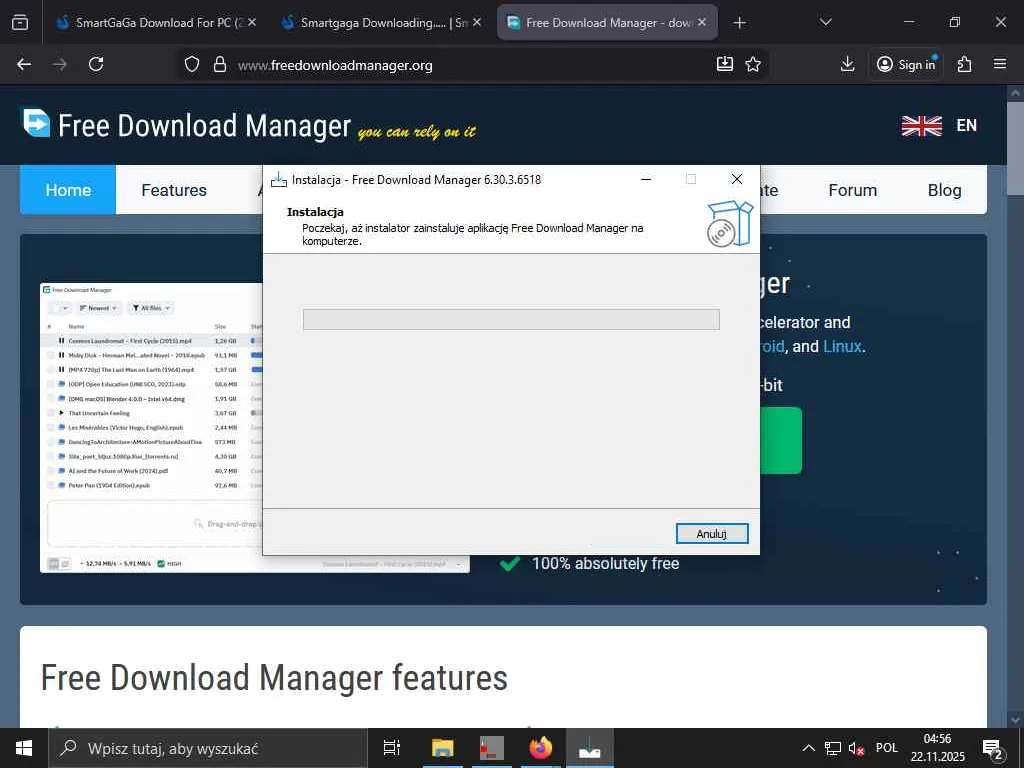Open Task View on the taskbar
Screen dimensions: 1024x768
[x=392, y=748]
